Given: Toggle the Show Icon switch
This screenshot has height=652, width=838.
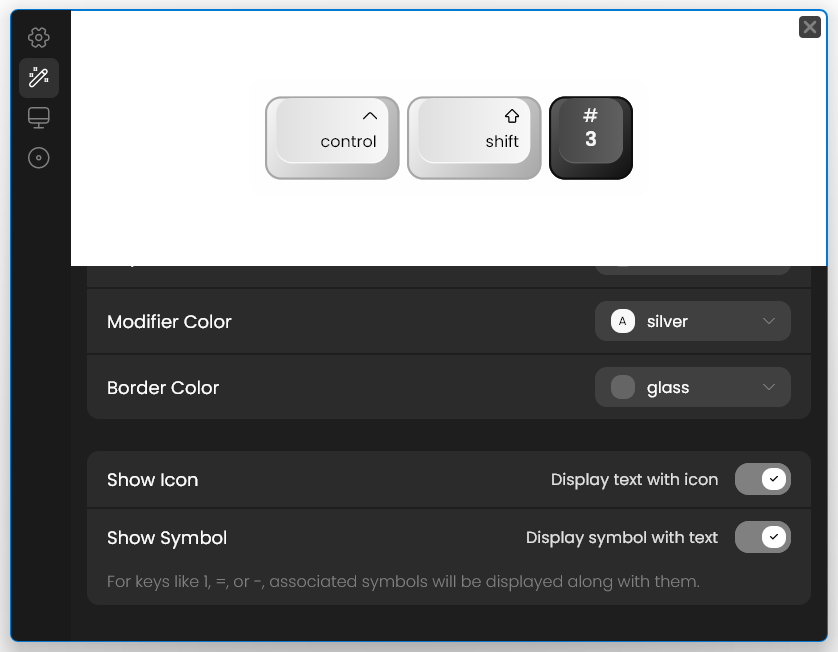Looking at the screenshot, I should point(763,479).
